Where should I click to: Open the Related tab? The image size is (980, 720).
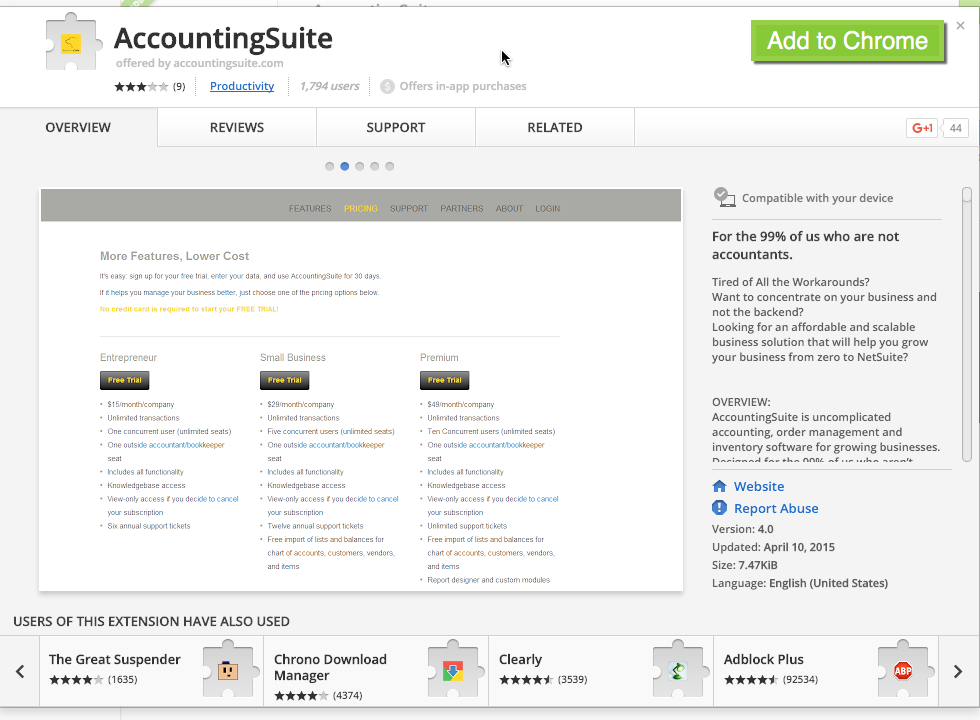[555, 128]
